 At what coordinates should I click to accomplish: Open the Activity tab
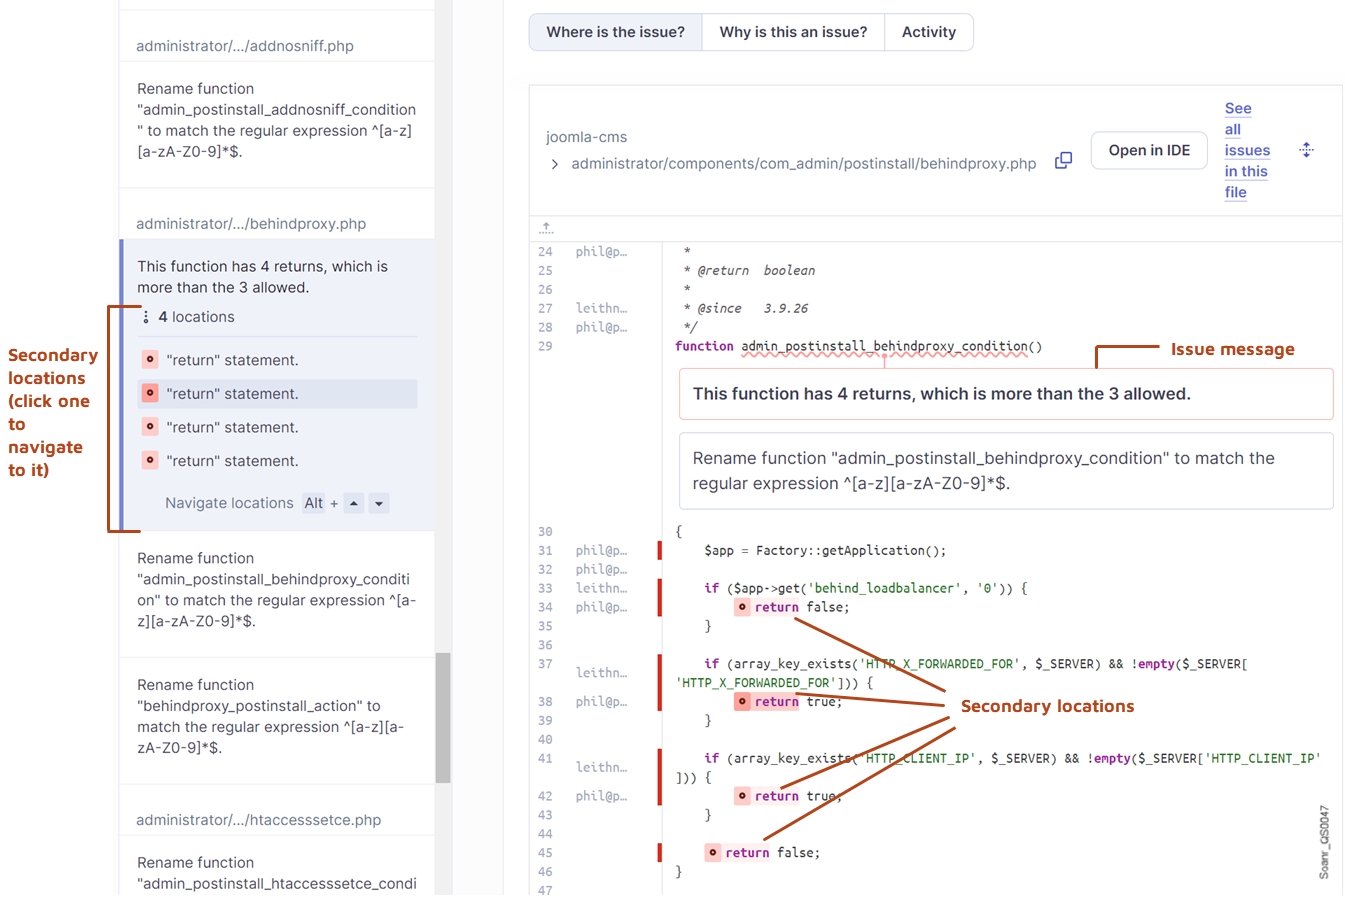tap(928, 32)
